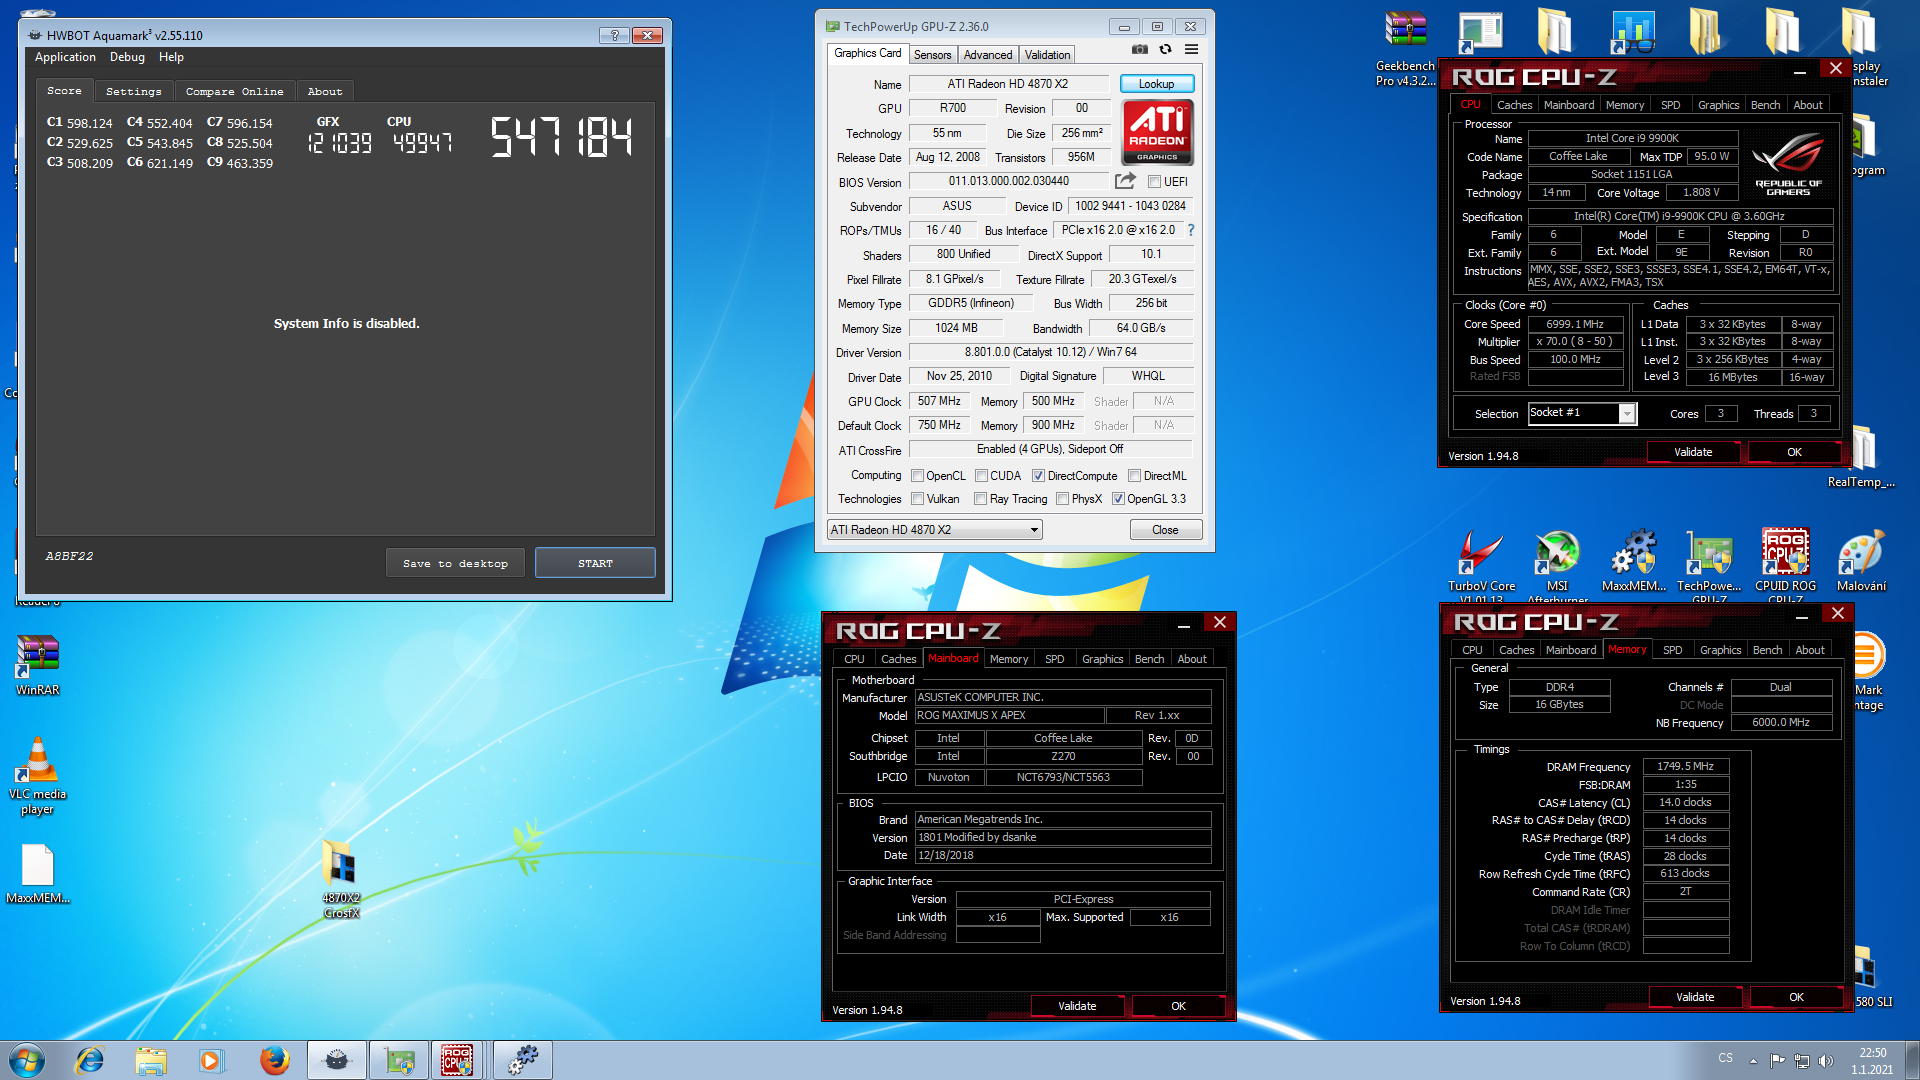Click the Windows Start orb

(27, 1060)
